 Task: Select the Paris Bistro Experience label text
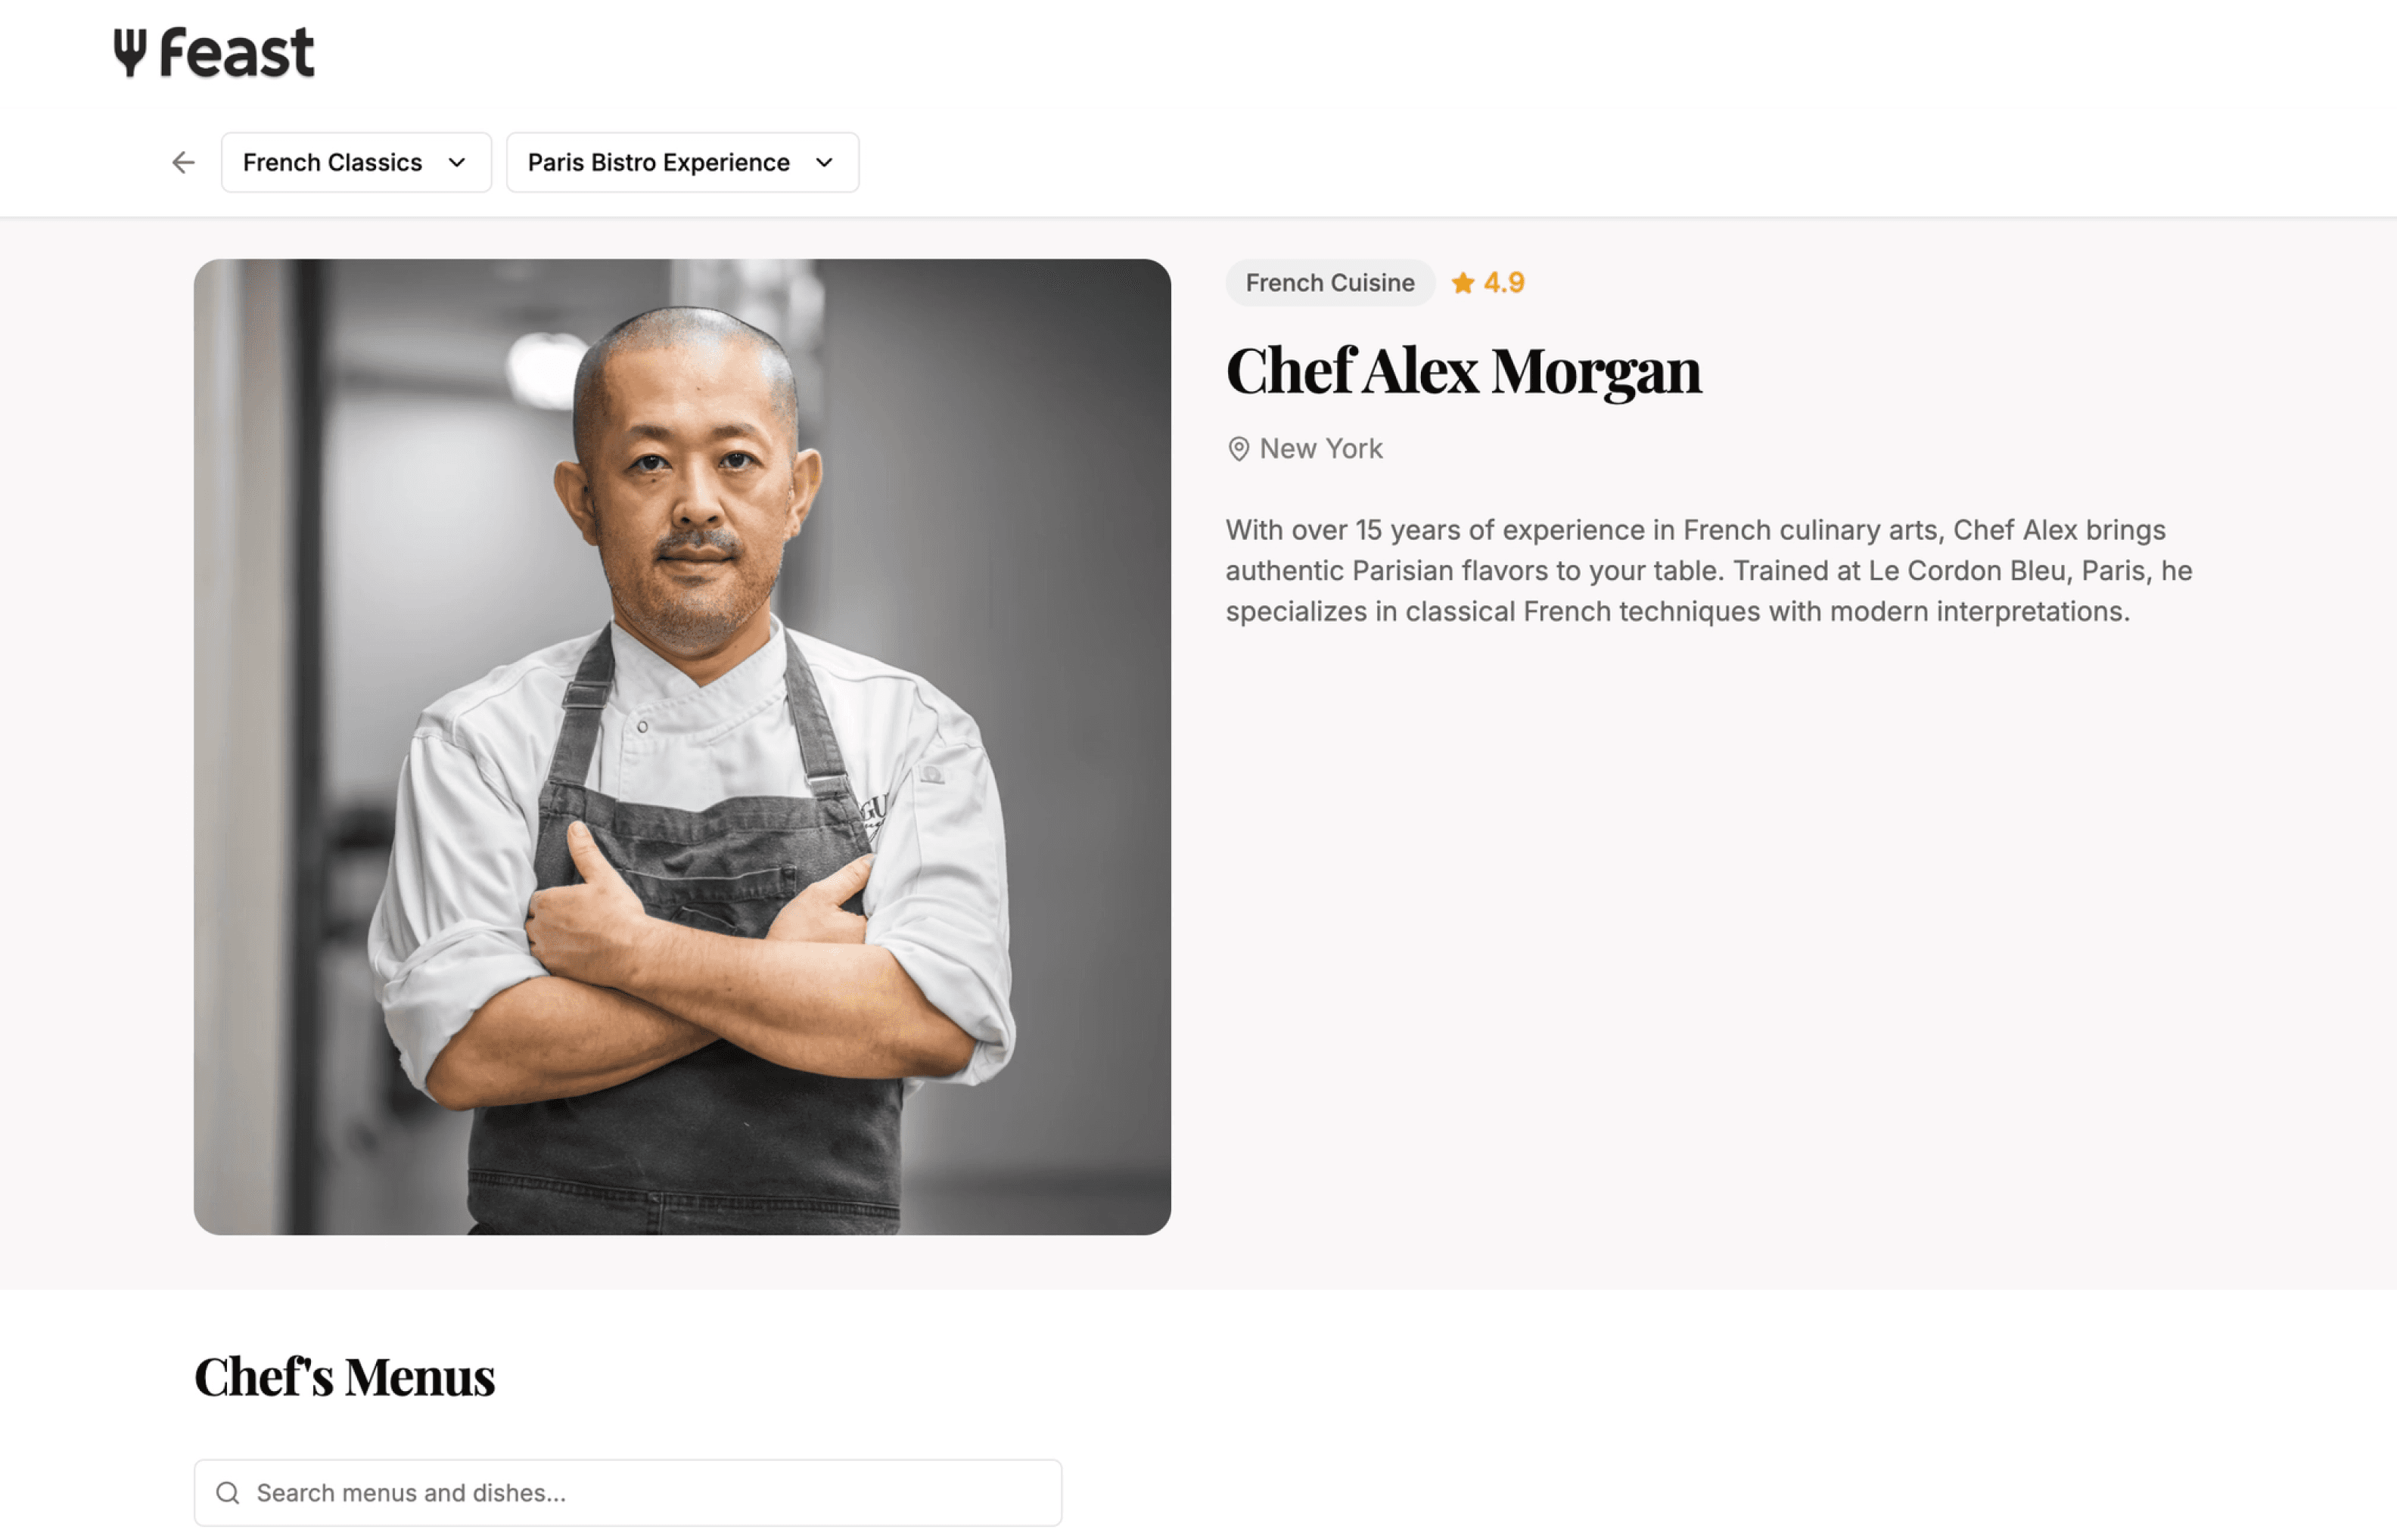click(658, 162)
